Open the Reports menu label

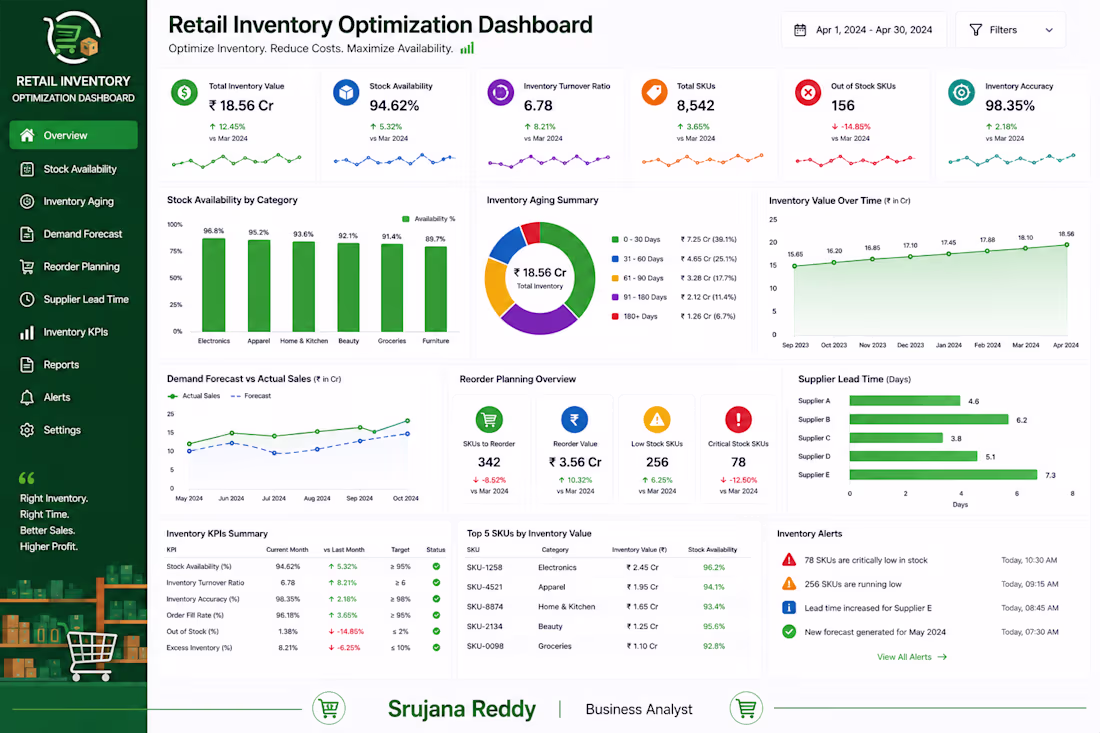(x=61, y=365)
